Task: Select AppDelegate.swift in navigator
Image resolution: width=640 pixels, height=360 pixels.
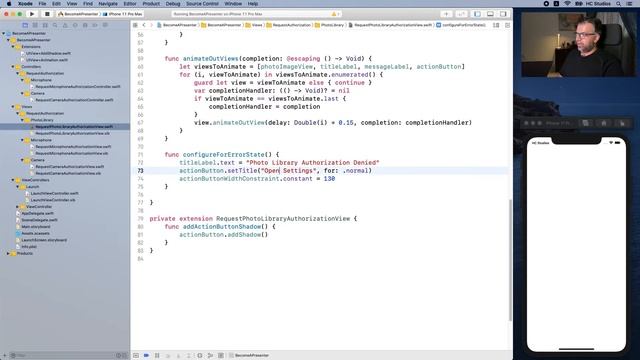Action: click(x=37, y=213)
